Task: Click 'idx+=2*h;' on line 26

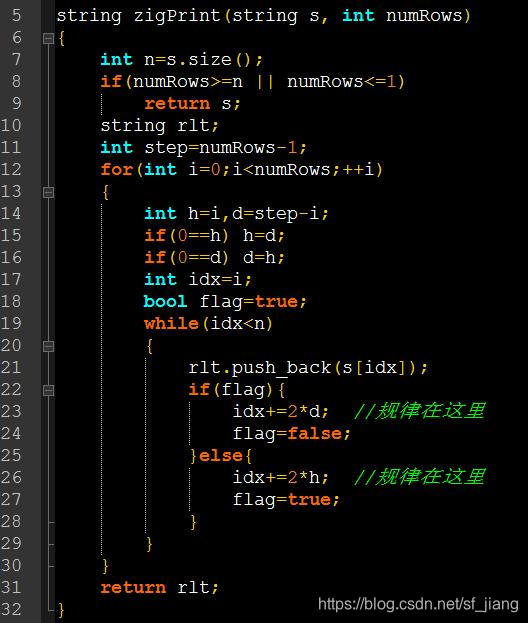Action: (280, 478)
